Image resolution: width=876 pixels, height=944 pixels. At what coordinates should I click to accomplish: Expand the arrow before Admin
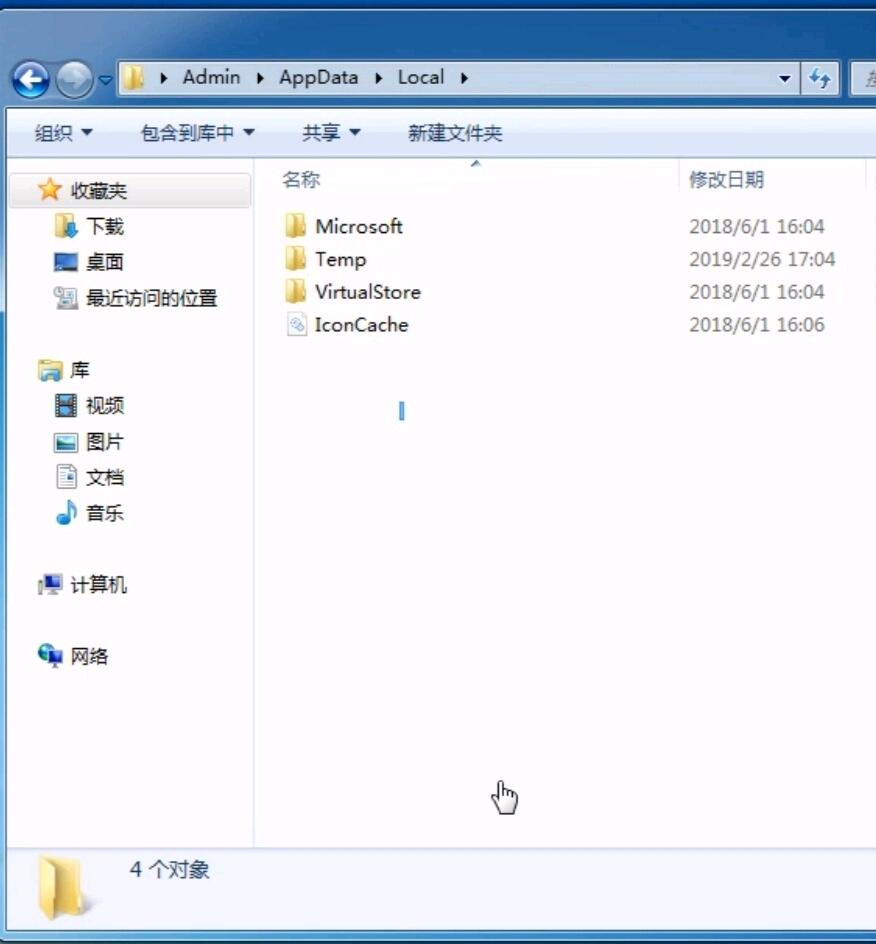pos(163,78)
